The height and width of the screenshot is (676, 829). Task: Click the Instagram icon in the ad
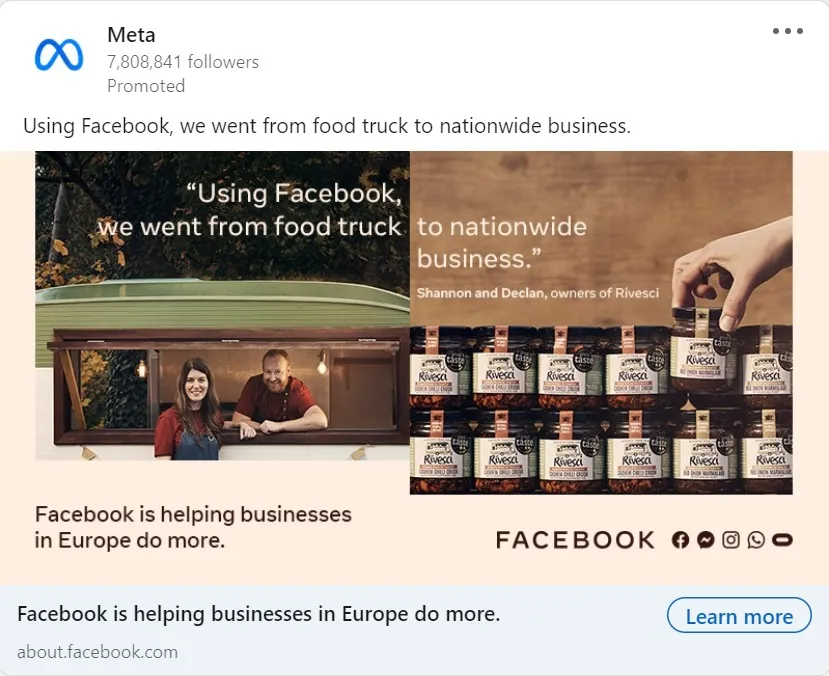[x=731, y=540]
